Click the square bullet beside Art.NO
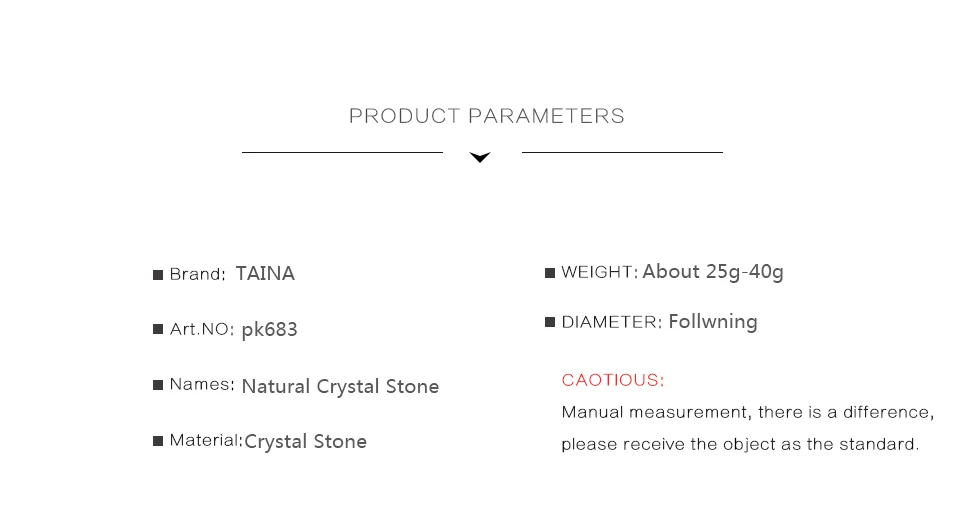This screenshot has width=960, height=513. (158, 329)
